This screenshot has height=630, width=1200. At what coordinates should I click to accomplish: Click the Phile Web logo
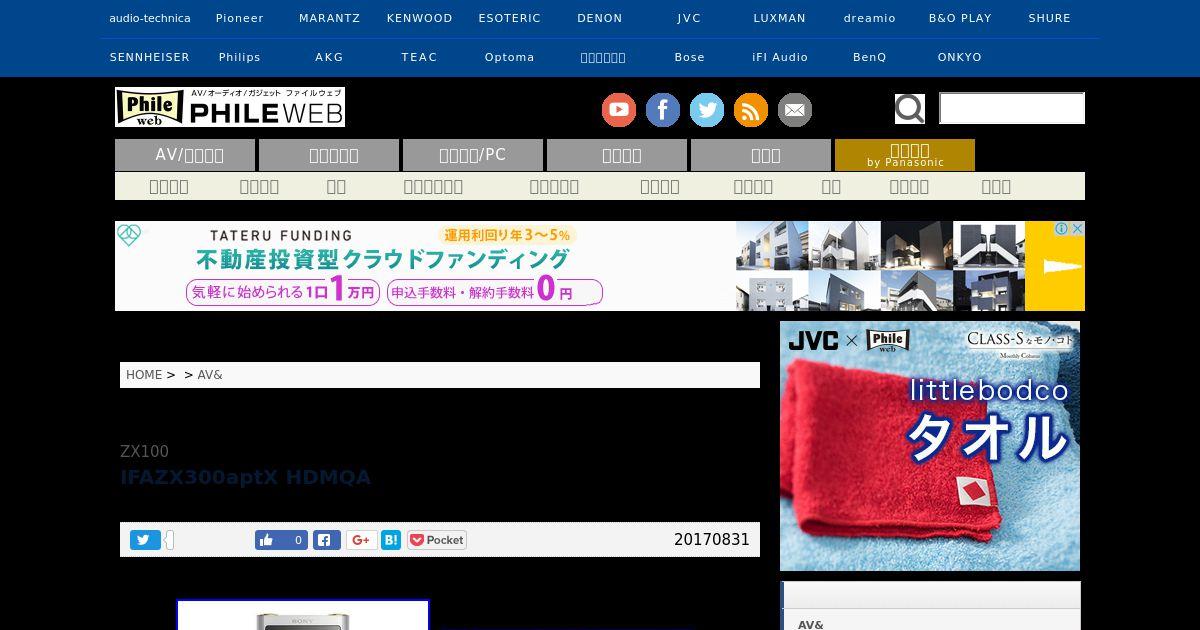[230, 107]
